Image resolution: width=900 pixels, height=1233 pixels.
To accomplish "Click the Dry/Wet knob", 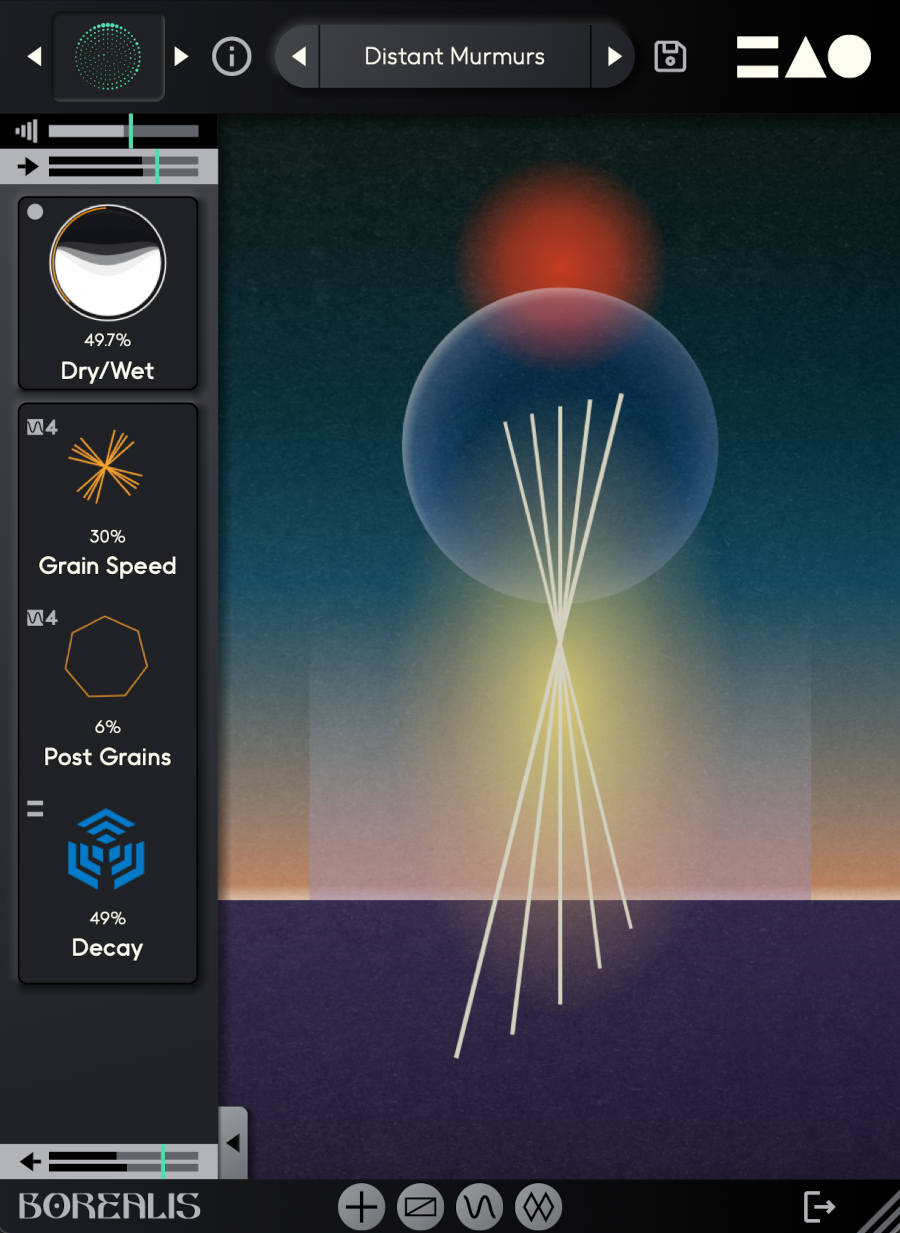I will 107,261.
